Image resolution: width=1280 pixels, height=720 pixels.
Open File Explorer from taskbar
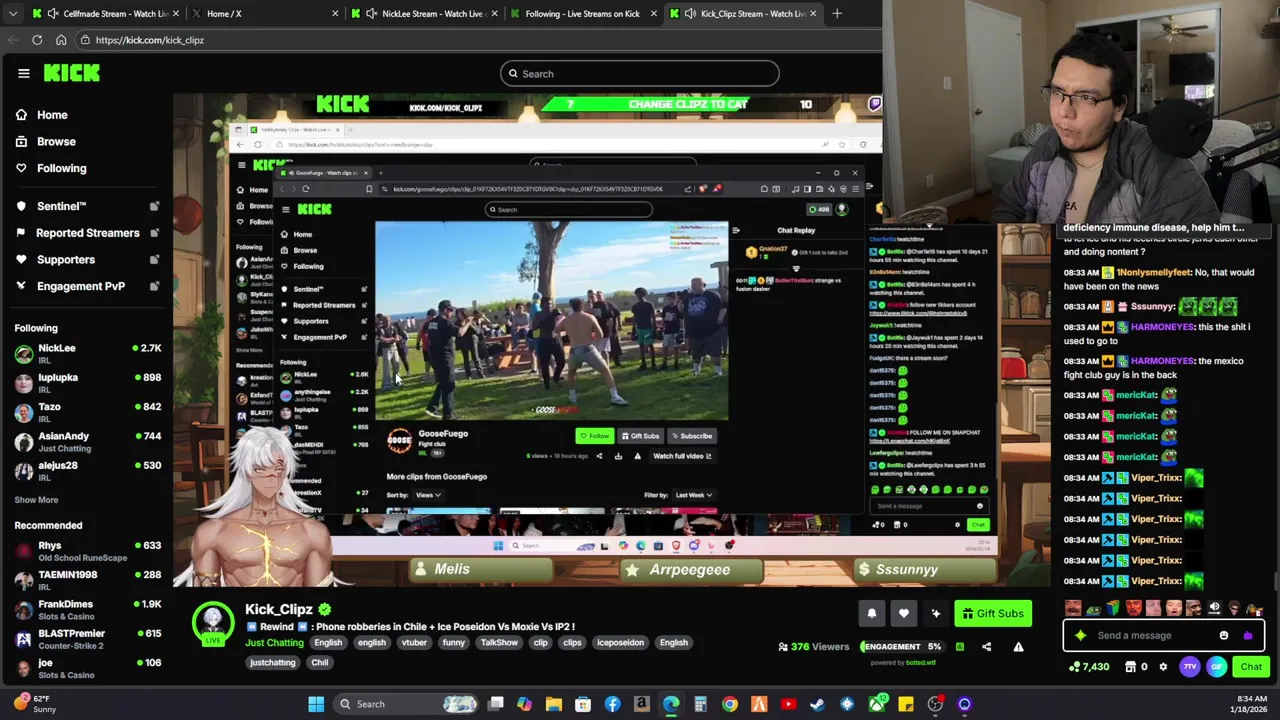pyautogui.click(x=553, y=704)
